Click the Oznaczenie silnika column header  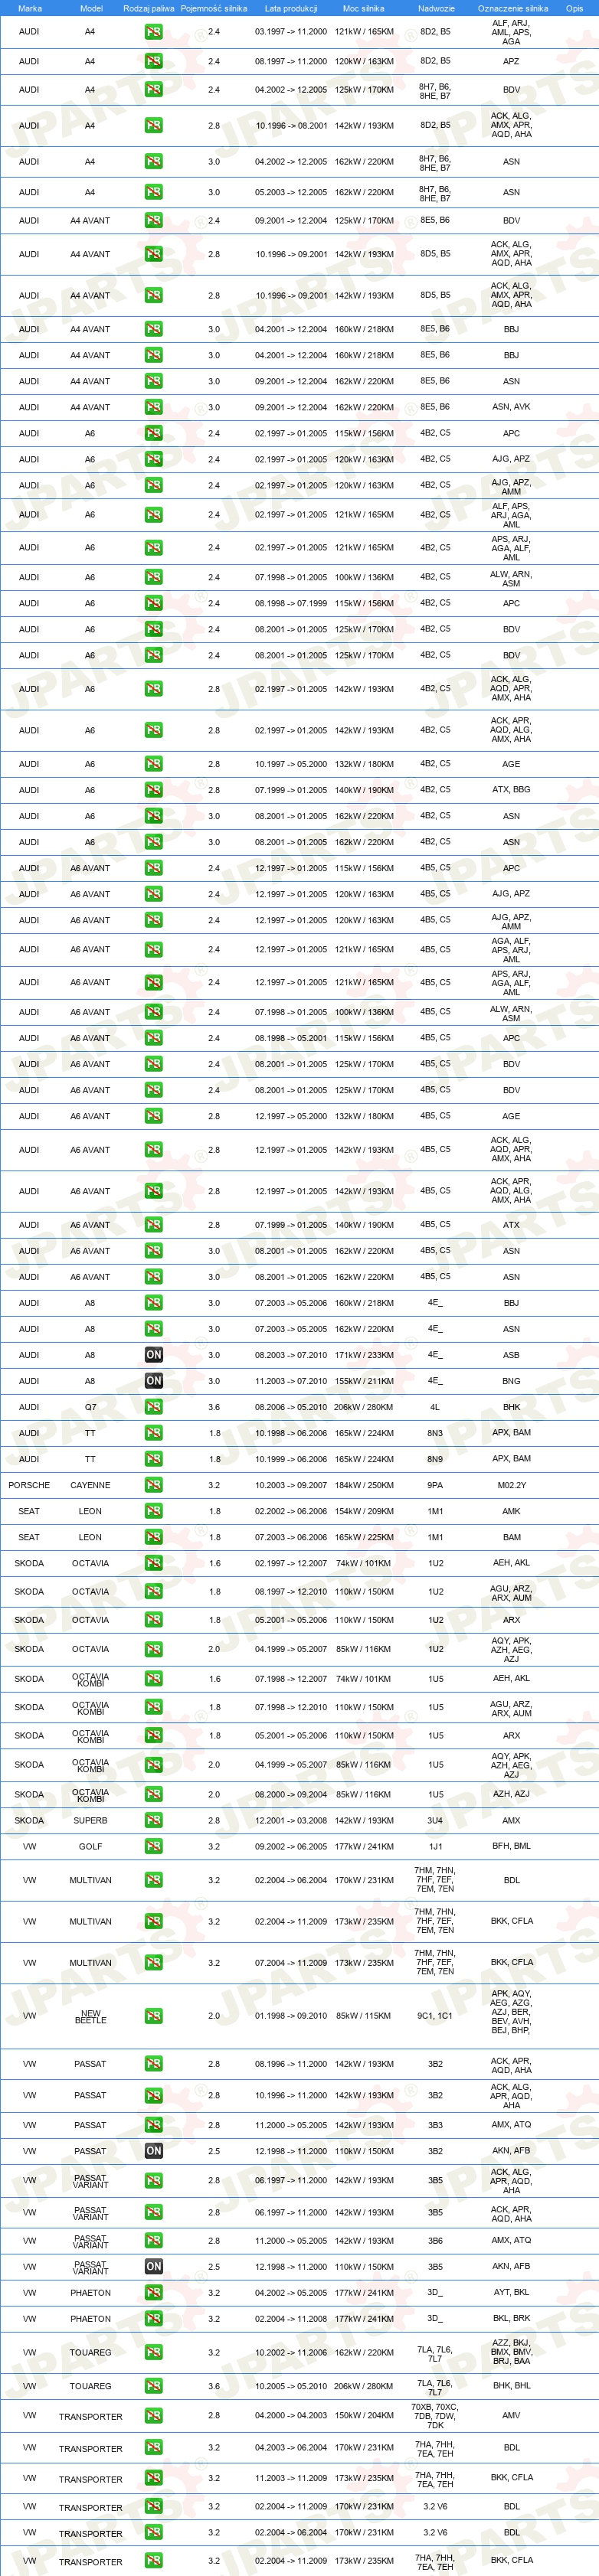[513, 8]
